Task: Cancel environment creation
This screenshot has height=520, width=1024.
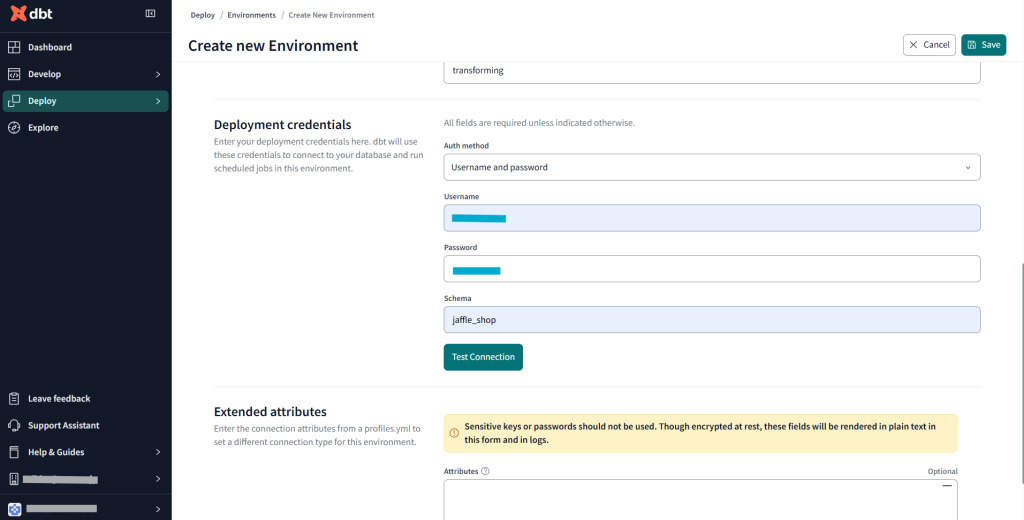Action: pos(929,45)
